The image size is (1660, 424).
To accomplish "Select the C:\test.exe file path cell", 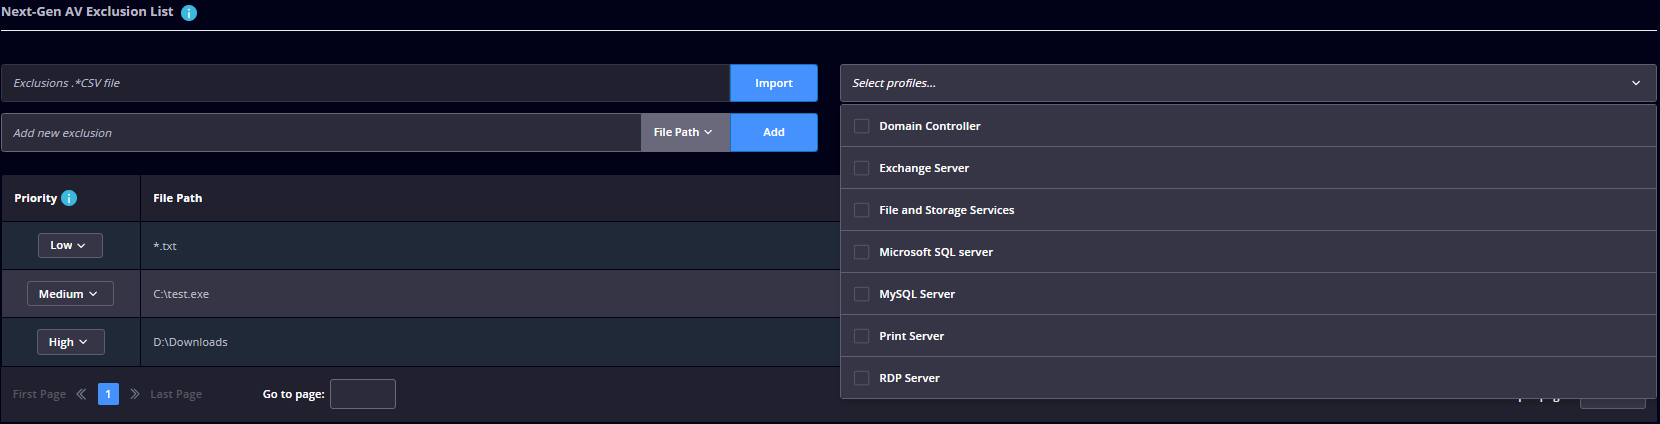I will 490,294.
